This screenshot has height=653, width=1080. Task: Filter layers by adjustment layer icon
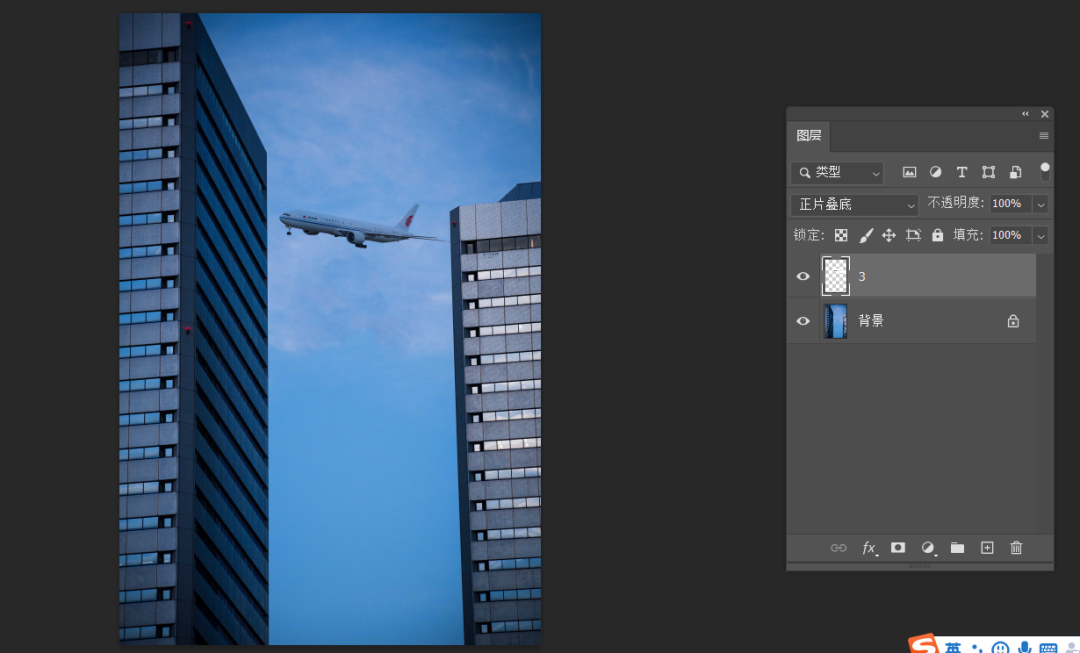(x=935, y=172)
